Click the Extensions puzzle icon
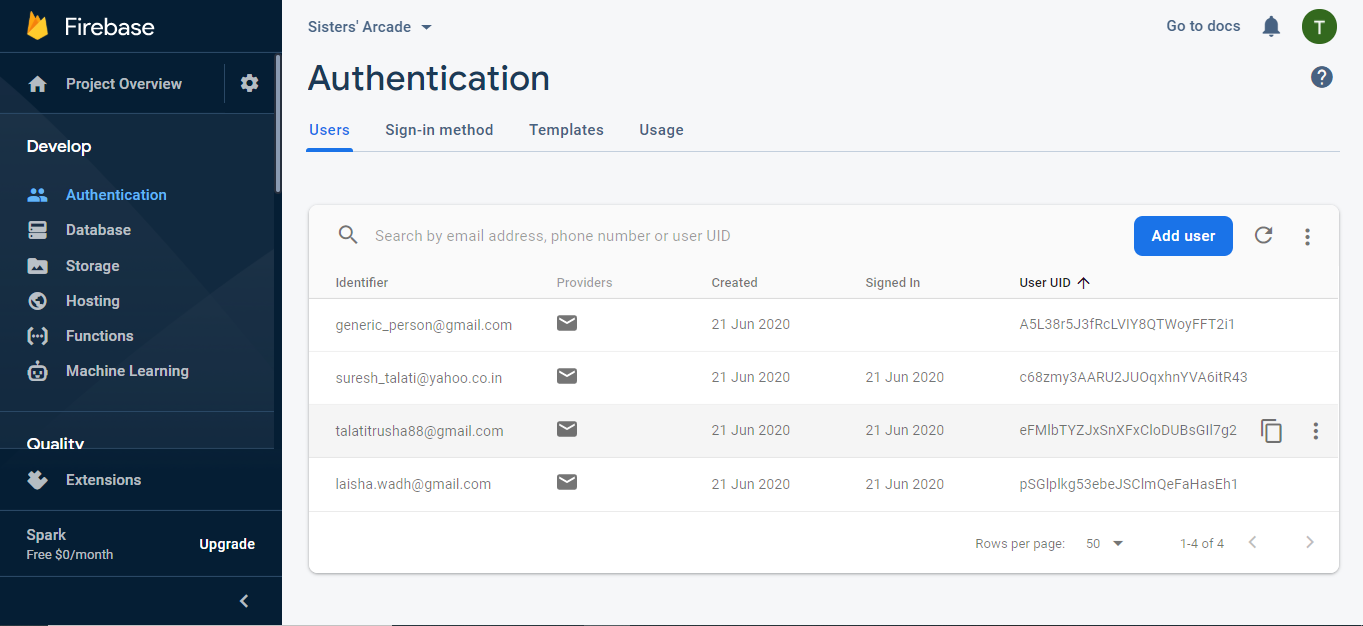The height and width of the screenshot is (626, 1363). [38, 480]
